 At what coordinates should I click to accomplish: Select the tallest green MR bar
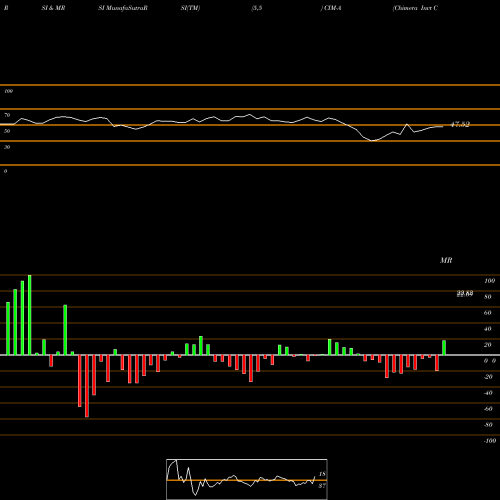click(30, 315)
